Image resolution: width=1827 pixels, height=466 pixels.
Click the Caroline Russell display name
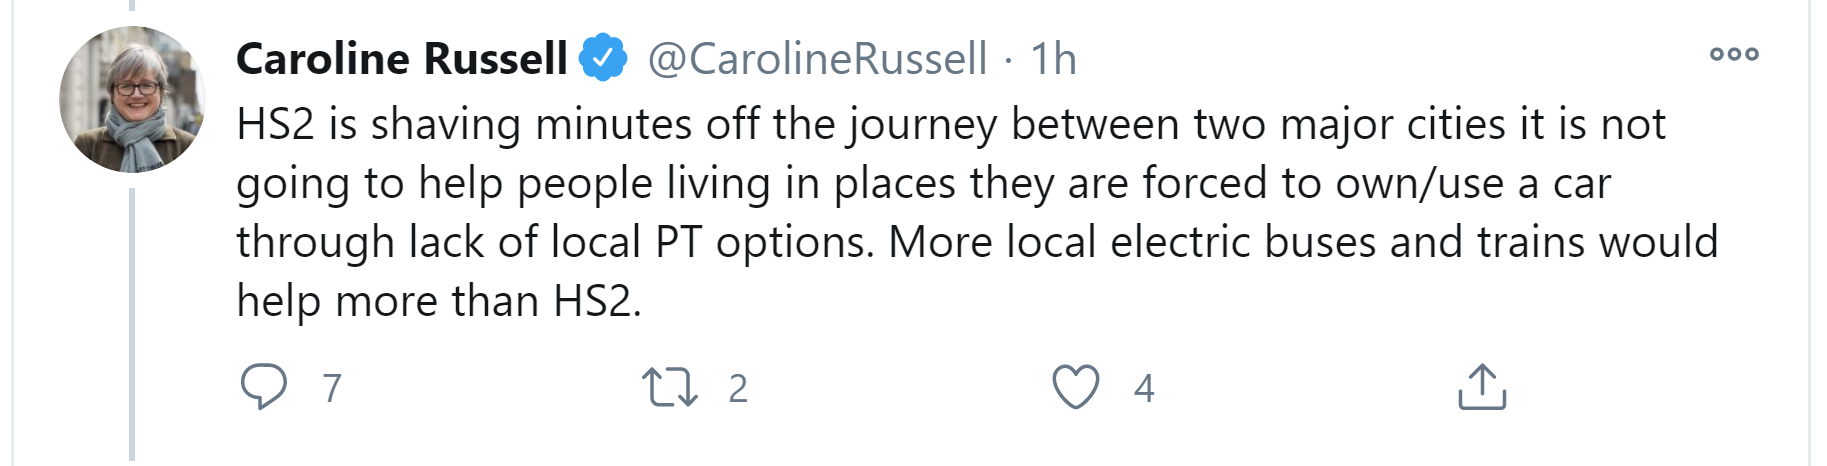click(x=402, y=59)
